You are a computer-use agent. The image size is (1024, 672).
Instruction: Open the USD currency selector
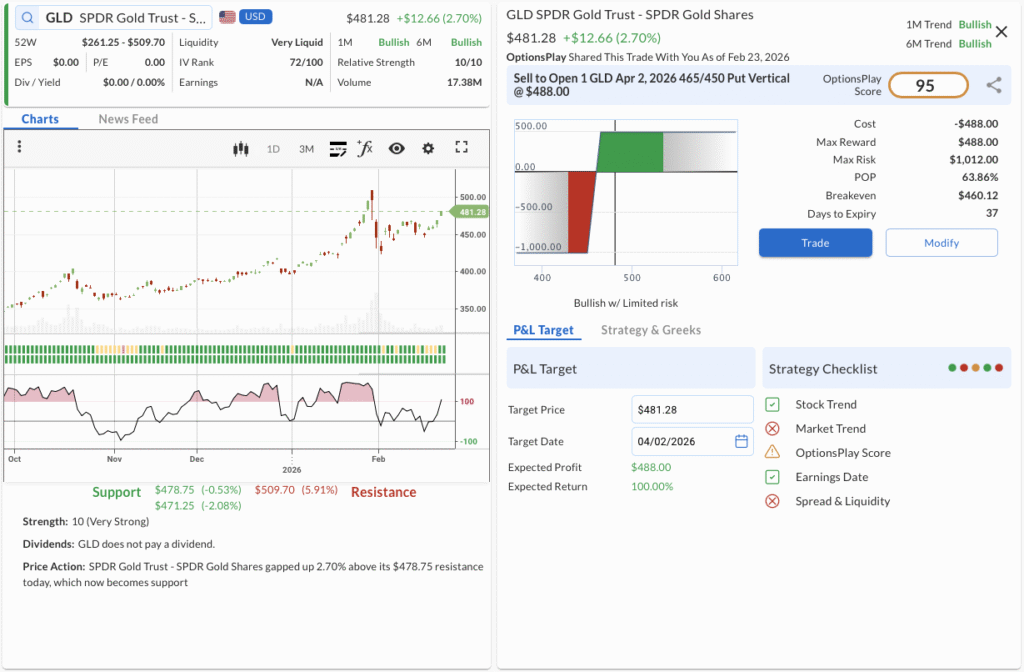255,17
